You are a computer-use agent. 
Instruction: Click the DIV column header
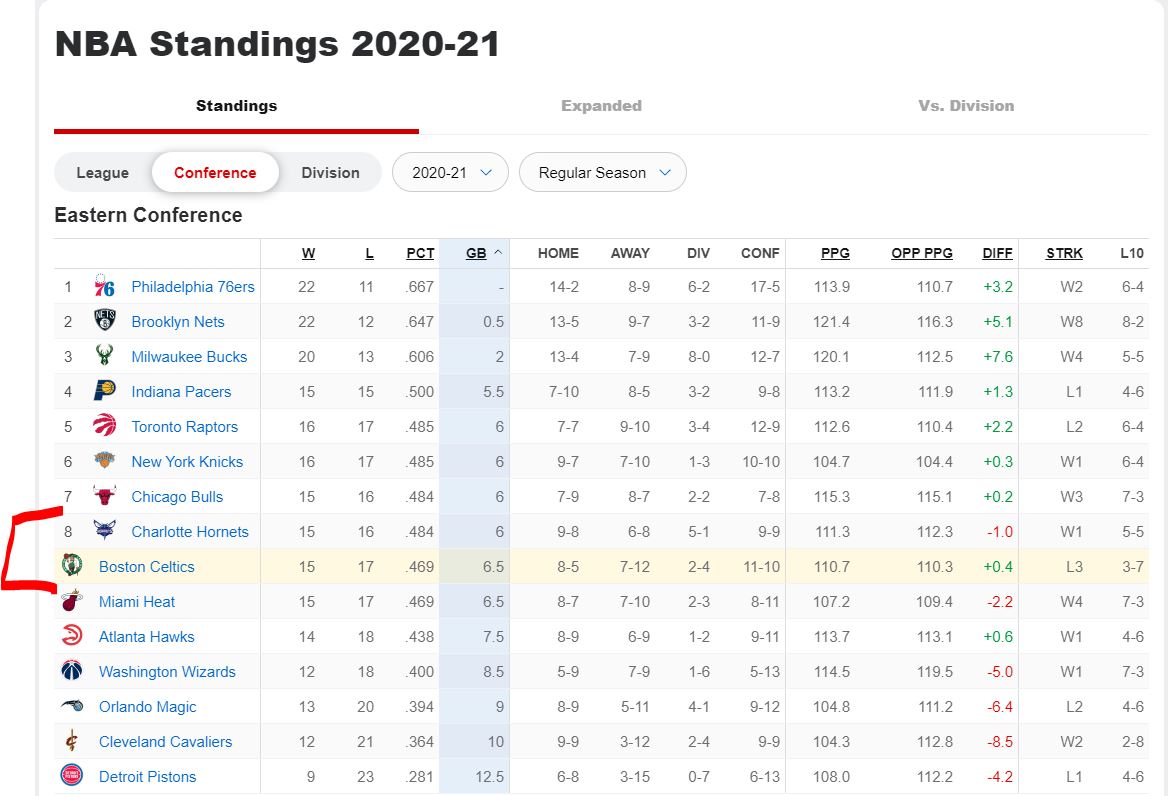point(698,253)
